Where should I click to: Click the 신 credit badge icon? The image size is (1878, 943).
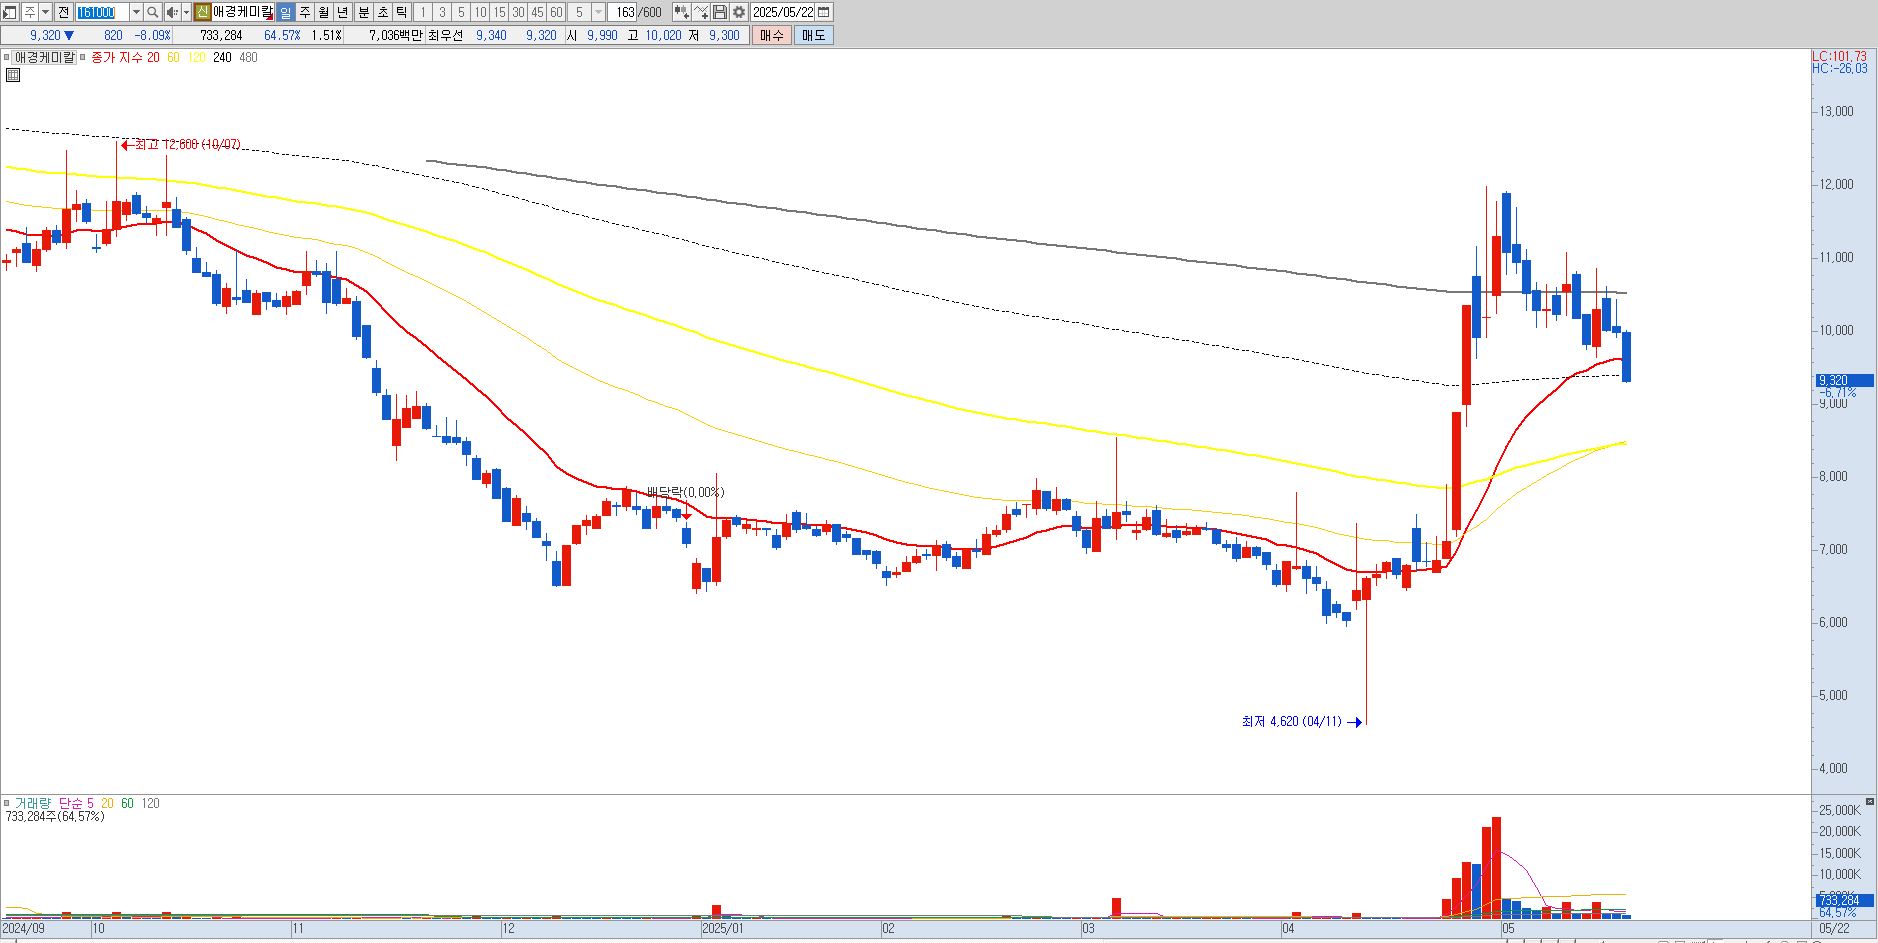[202, 12]
